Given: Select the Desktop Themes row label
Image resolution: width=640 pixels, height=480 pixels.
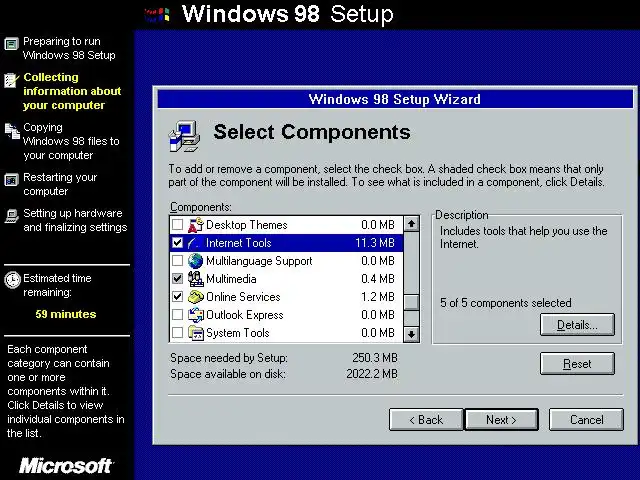Looking at the screenshot, I should coord(247,225).
